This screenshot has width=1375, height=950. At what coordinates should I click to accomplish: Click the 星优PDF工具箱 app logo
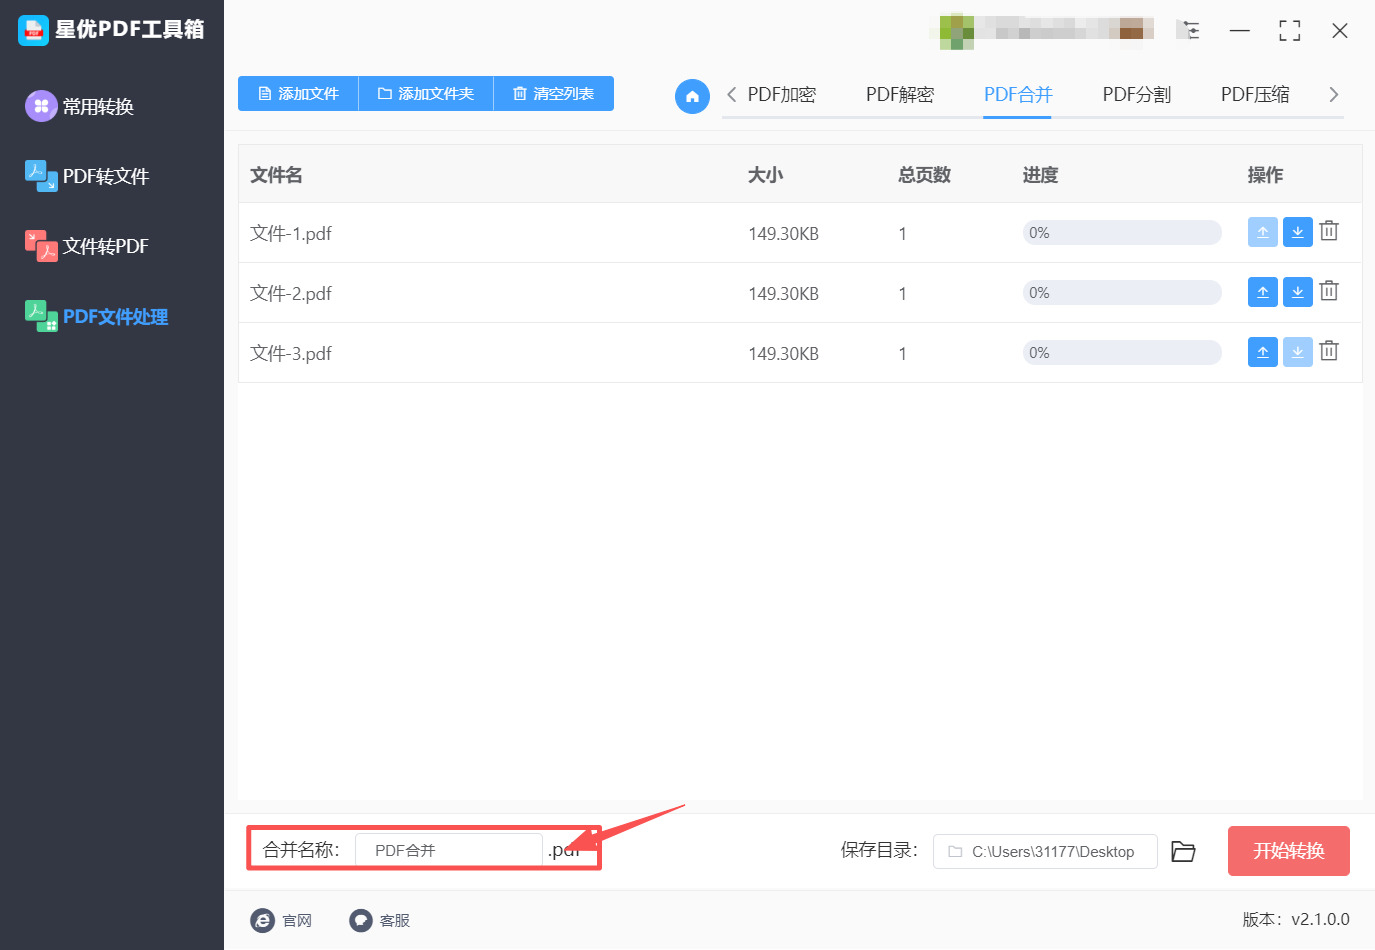tap(33, 30)
